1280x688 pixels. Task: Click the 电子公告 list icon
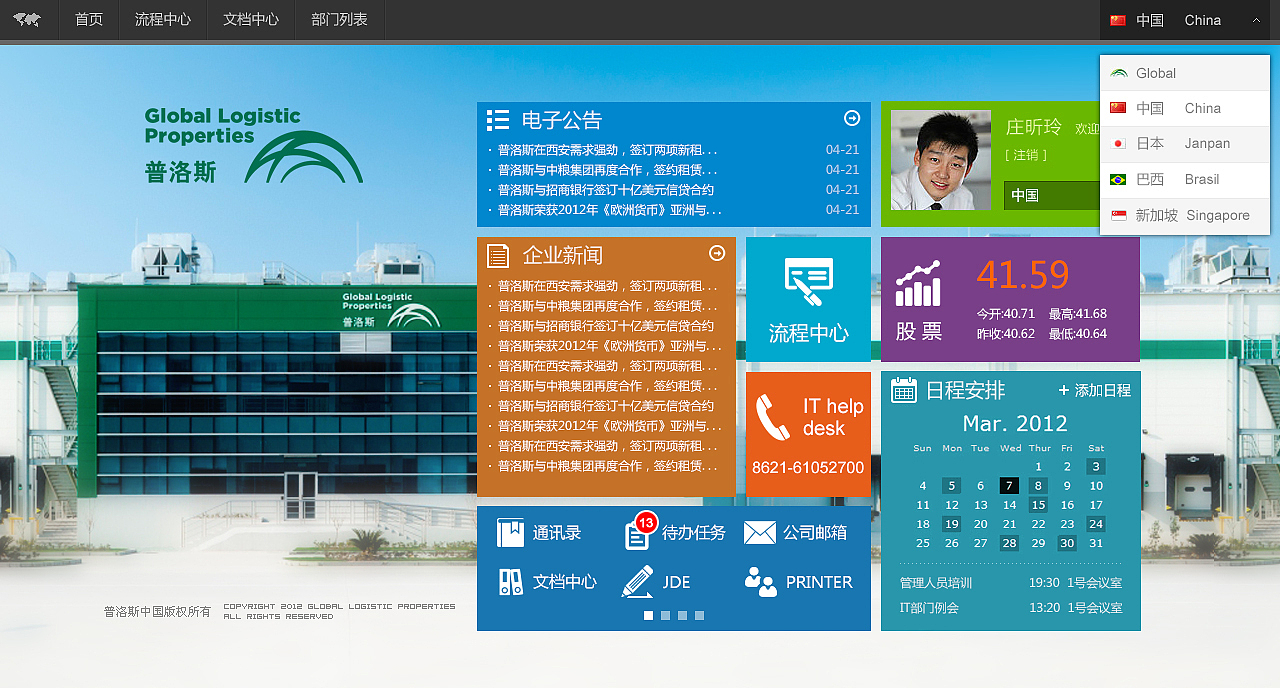pos(497,120)
